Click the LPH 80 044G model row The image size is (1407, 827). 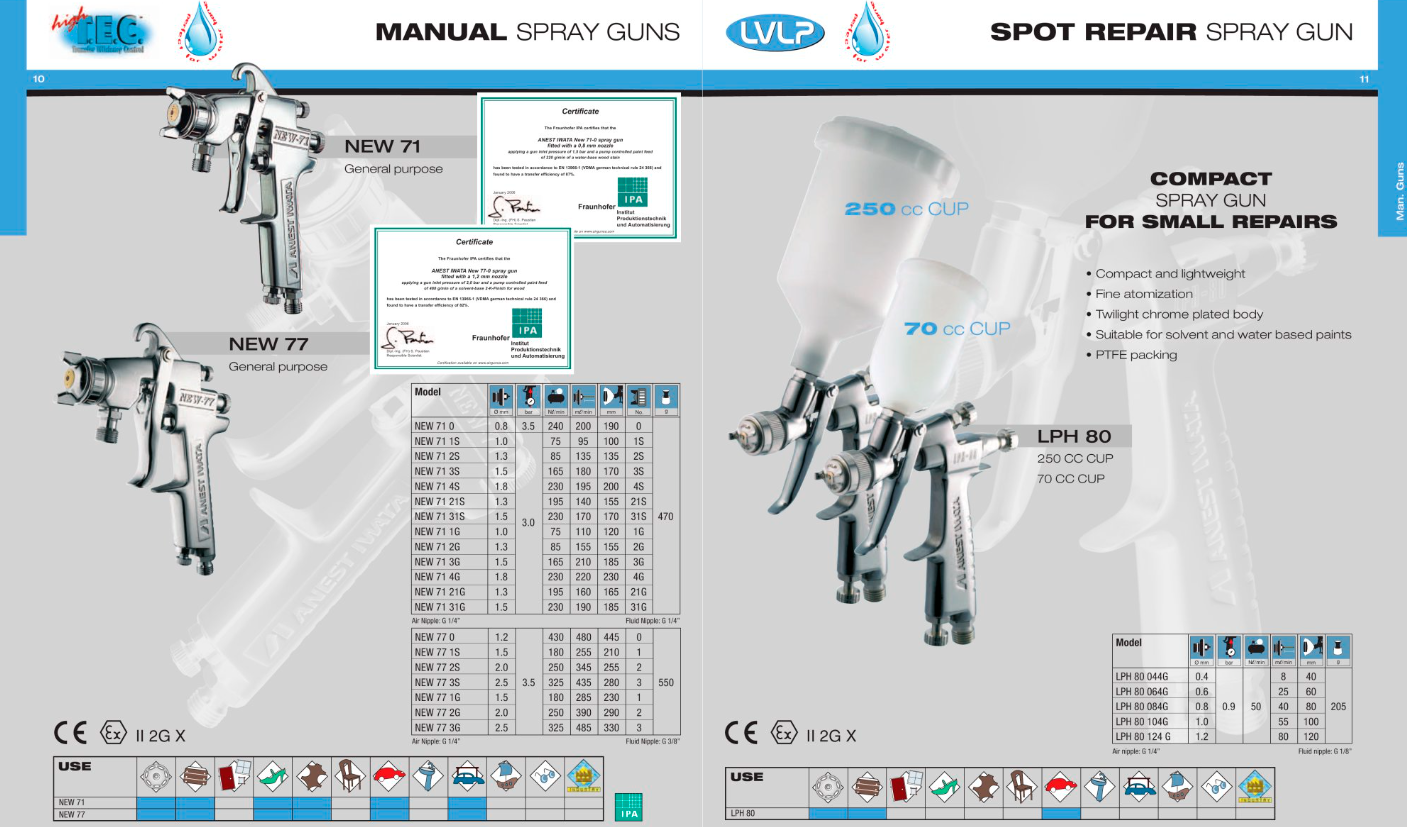[1233, 676]
